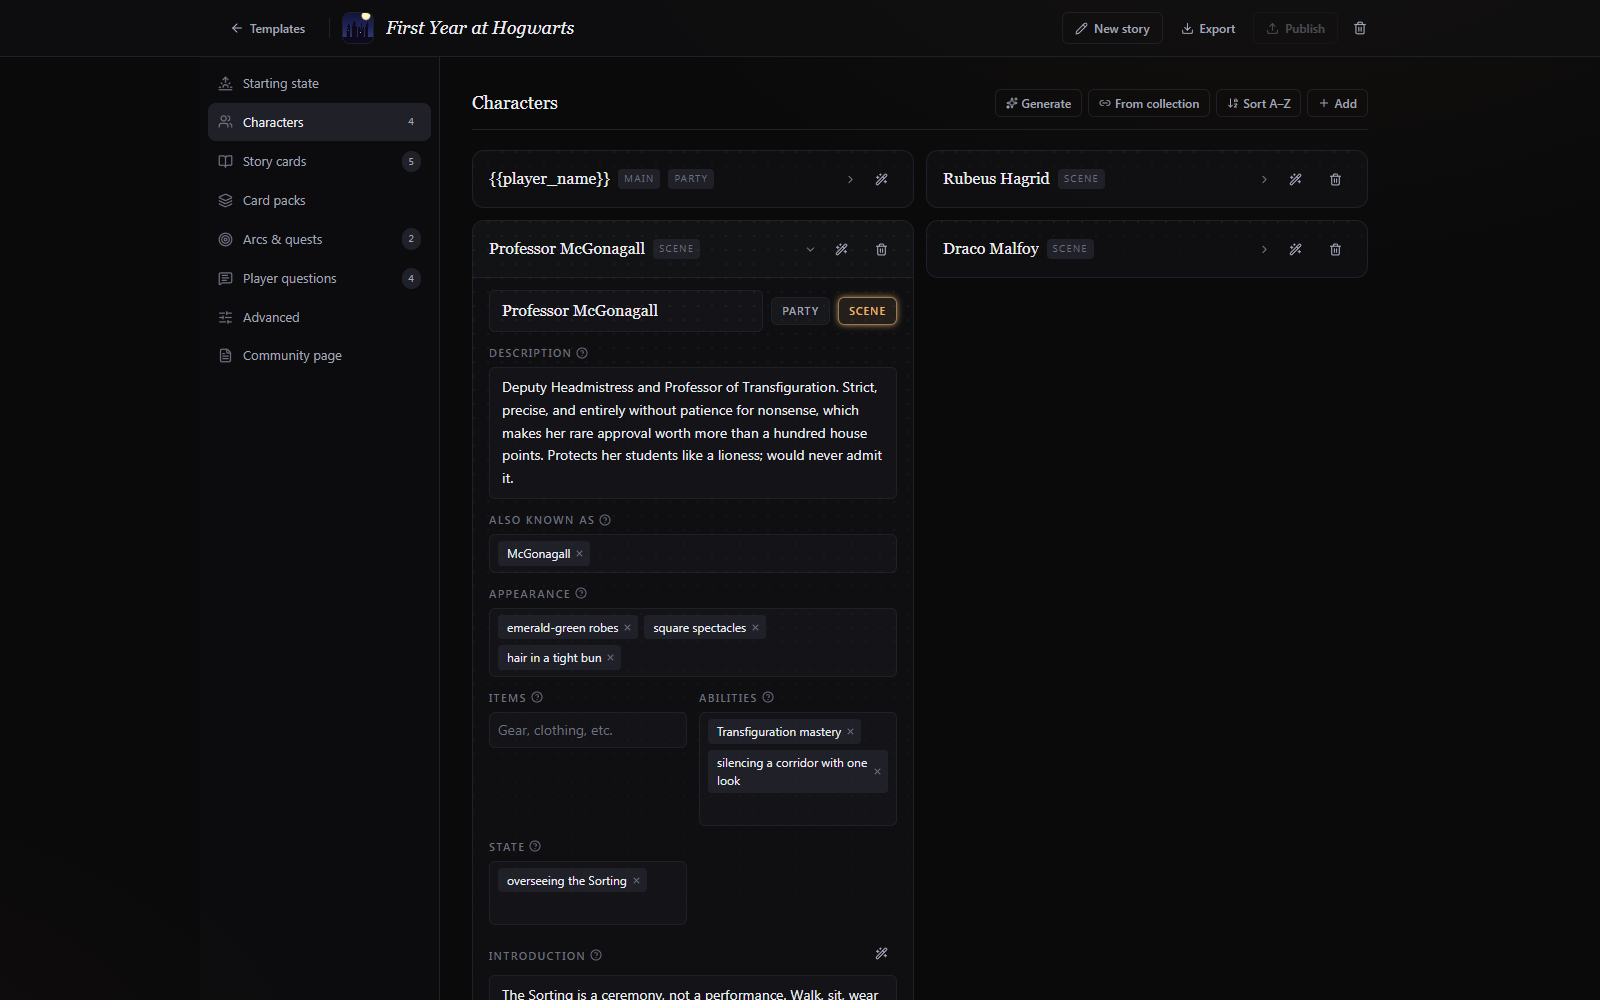1600x1000 pixels.
Task: Show help for State field
Action: [535, 847]
